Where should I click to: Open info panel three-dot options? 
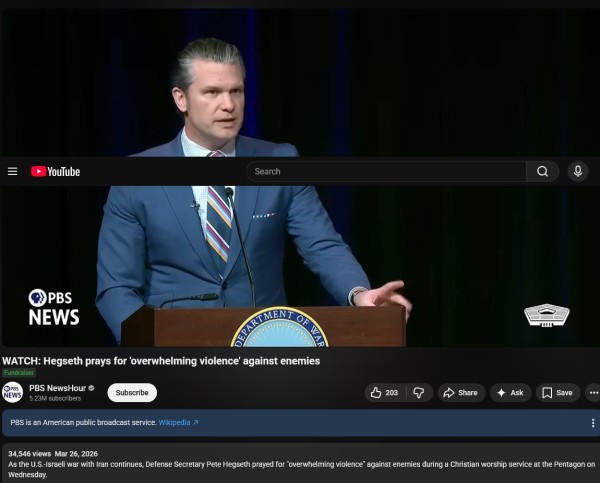coord(592,423)
